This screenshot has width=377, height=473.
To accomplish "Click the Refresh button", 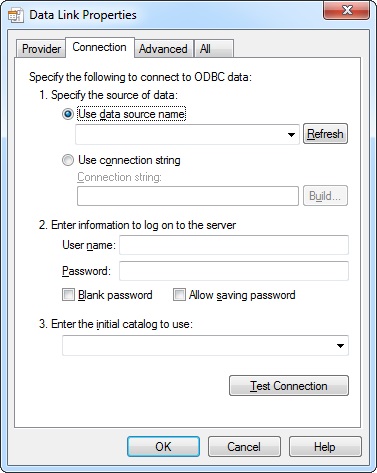I will (x=325, y=134).
